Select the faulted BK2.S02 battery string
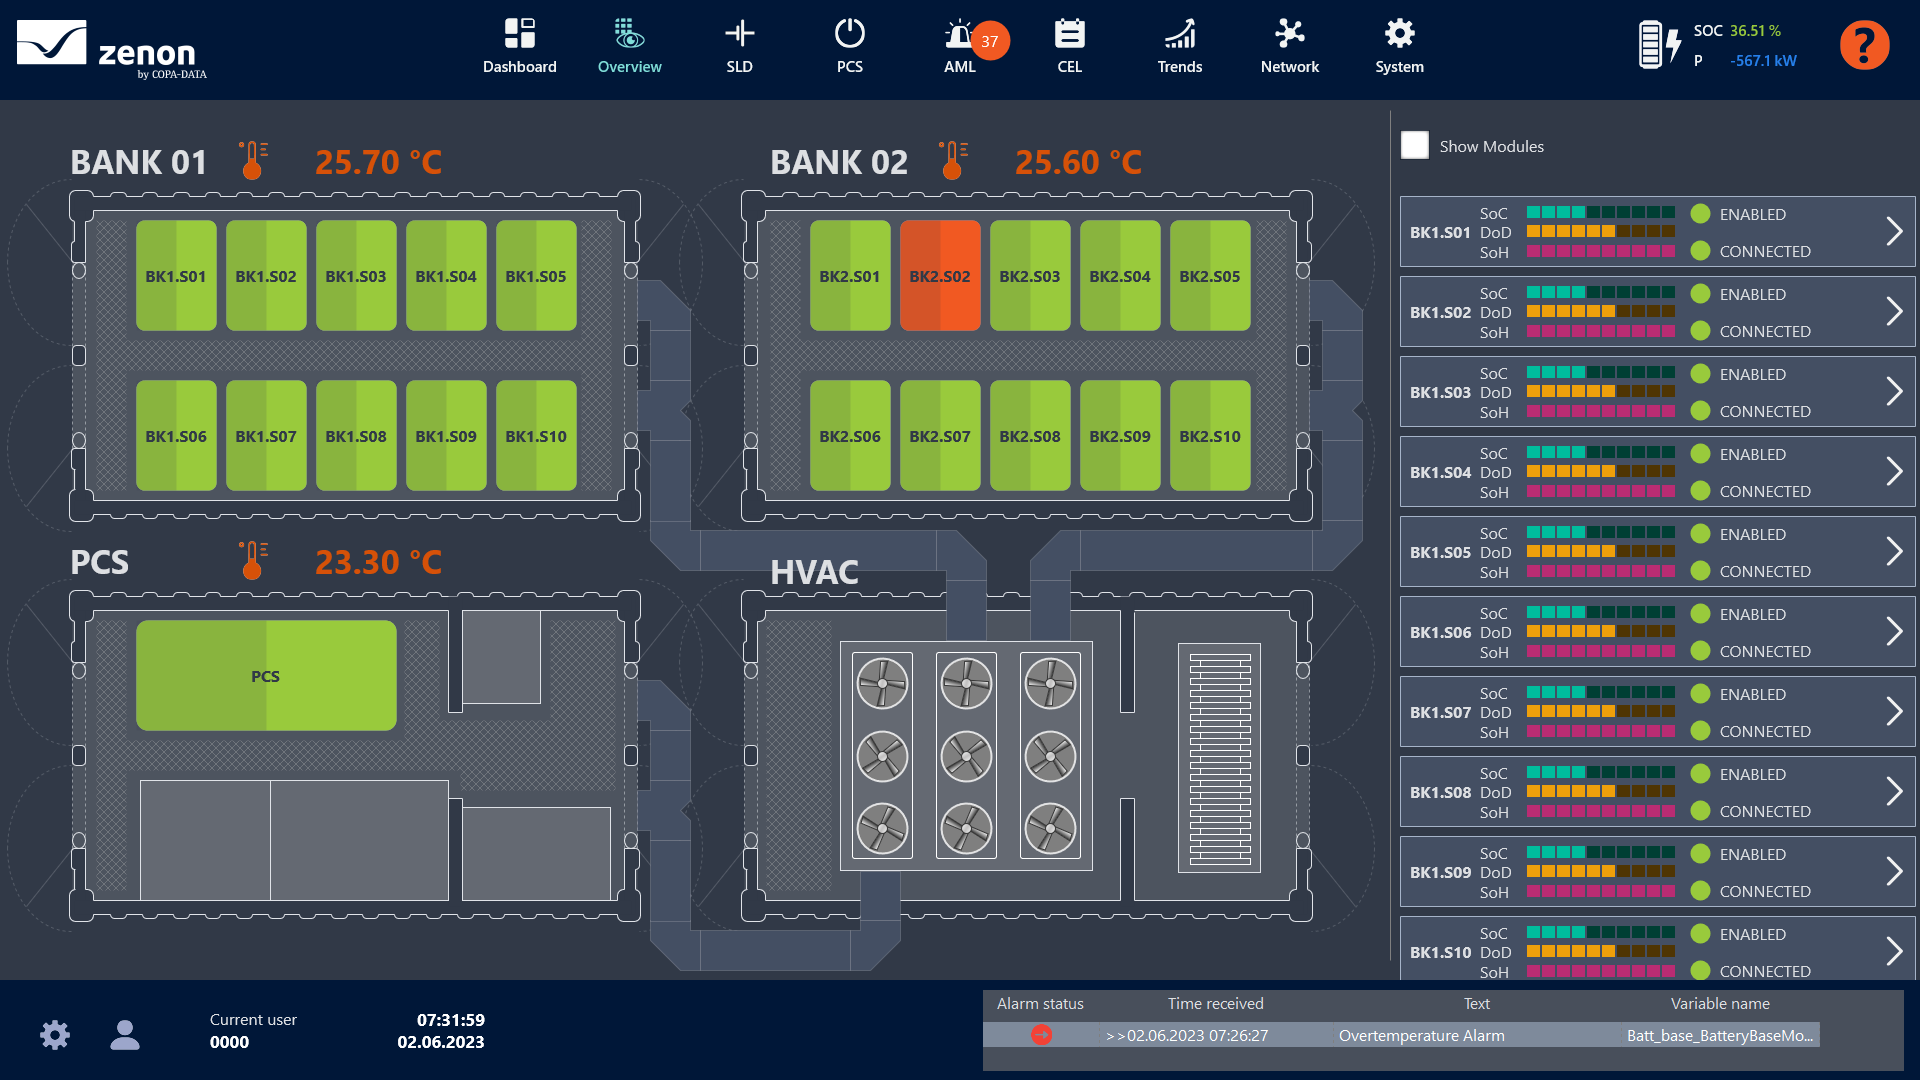This screenshot has height=1080, width=1920. click(x=939, y=276)
